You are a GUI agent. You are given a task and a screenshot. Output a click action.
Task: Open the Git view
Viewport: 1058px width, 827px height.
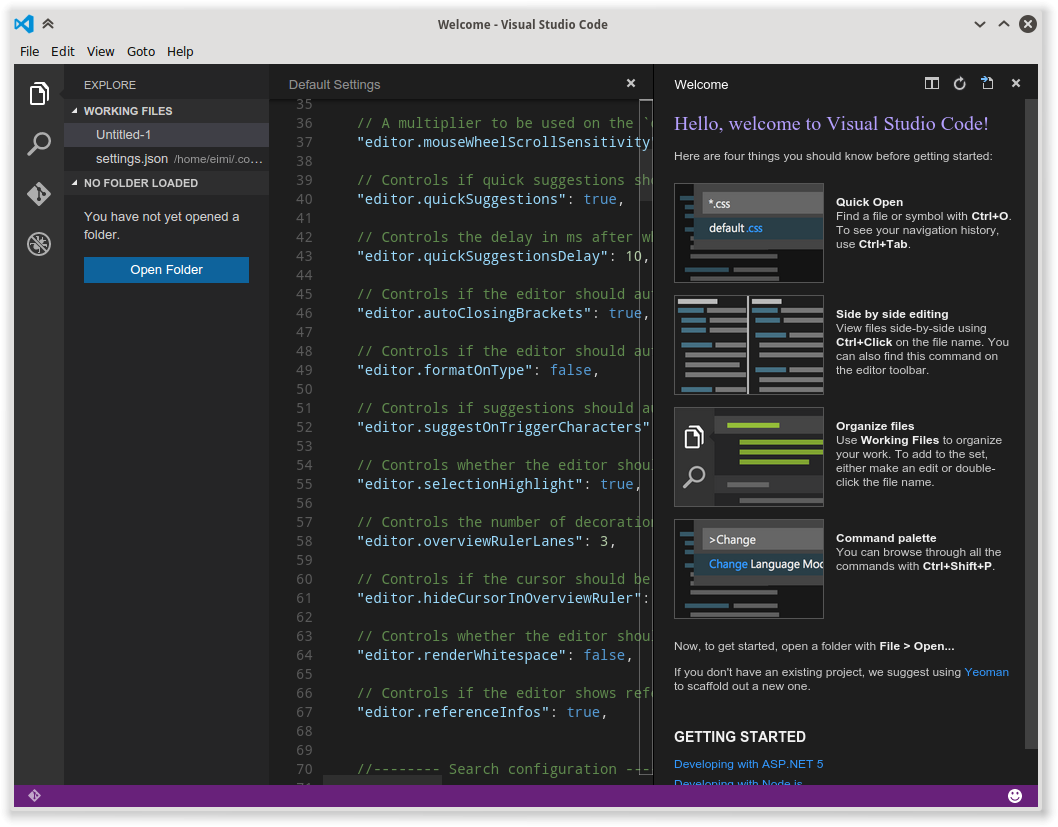click(38, 194)
